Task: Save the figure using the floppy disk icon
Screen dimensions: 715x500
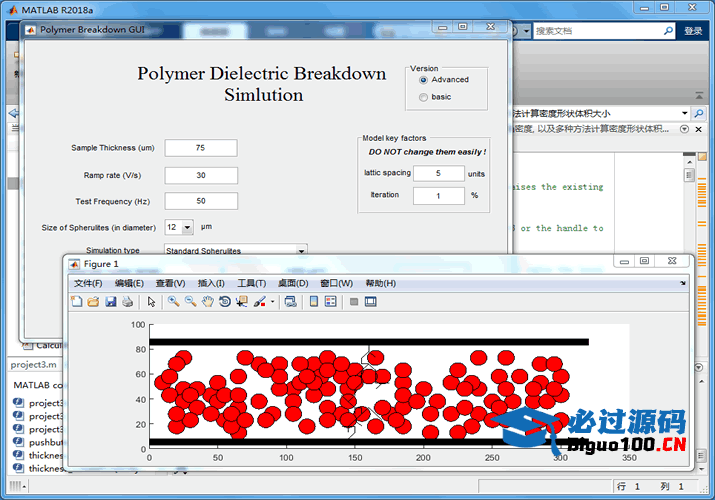Action: 111,302
